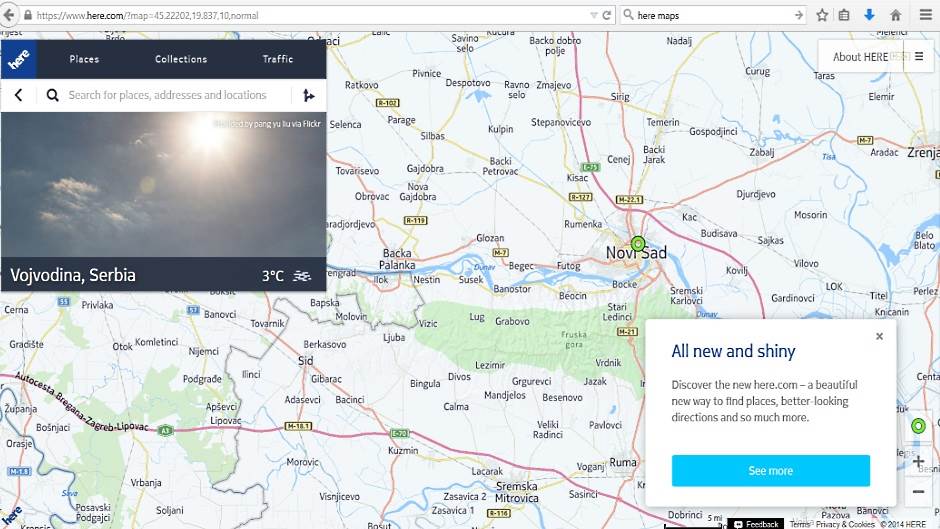The width and height of the screenshot is (940, 529).
Task: Click the HERE logo in panel header
Action: click(19, 59)
